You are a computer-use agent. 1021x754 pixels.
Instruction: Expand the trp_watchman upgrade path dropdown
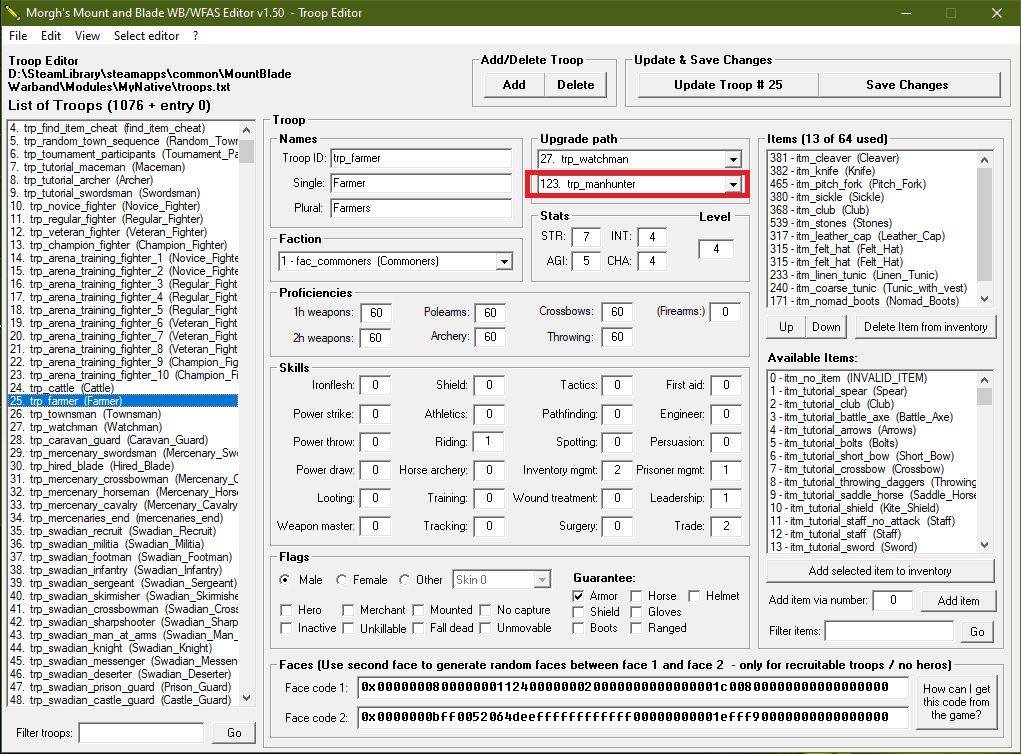pyautogui.click(x=733, y=160)
